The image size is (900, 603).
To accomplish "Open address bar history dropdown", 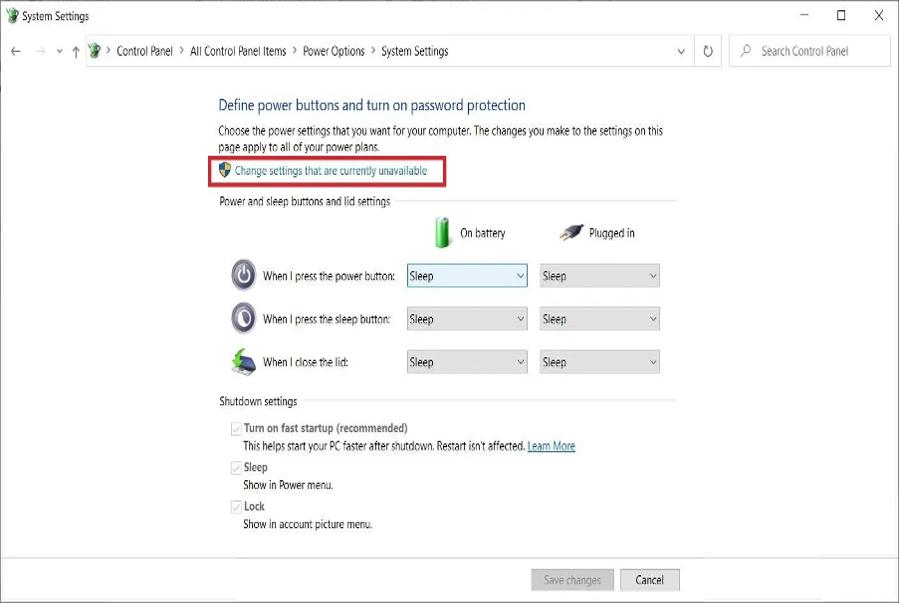I will (x=681, y=51).
